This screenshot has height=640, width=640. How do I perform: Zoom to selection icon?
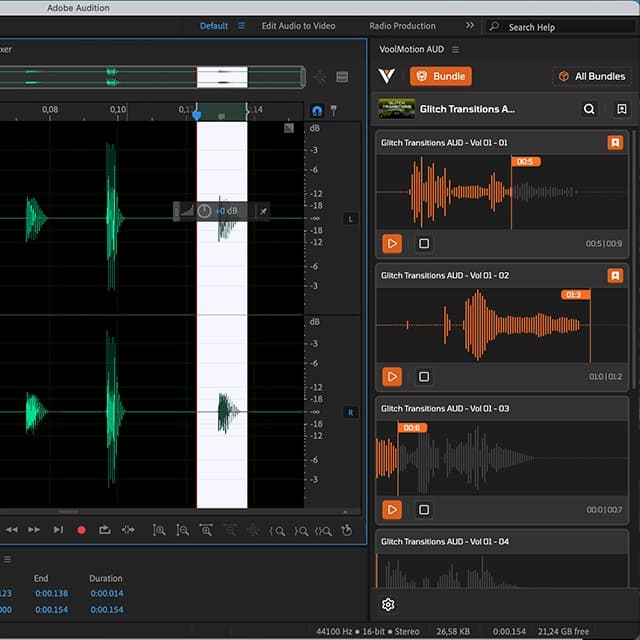coord(323,531)
